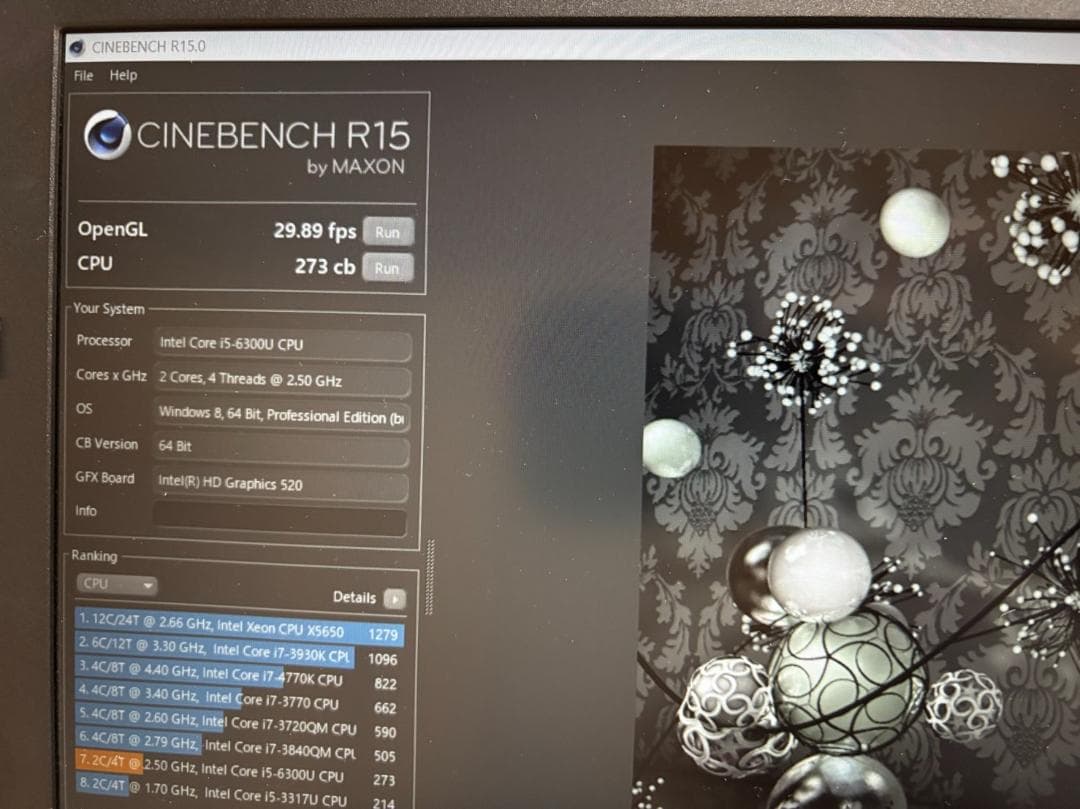
Task: Click the Info text field
Action: pos(280,519)
